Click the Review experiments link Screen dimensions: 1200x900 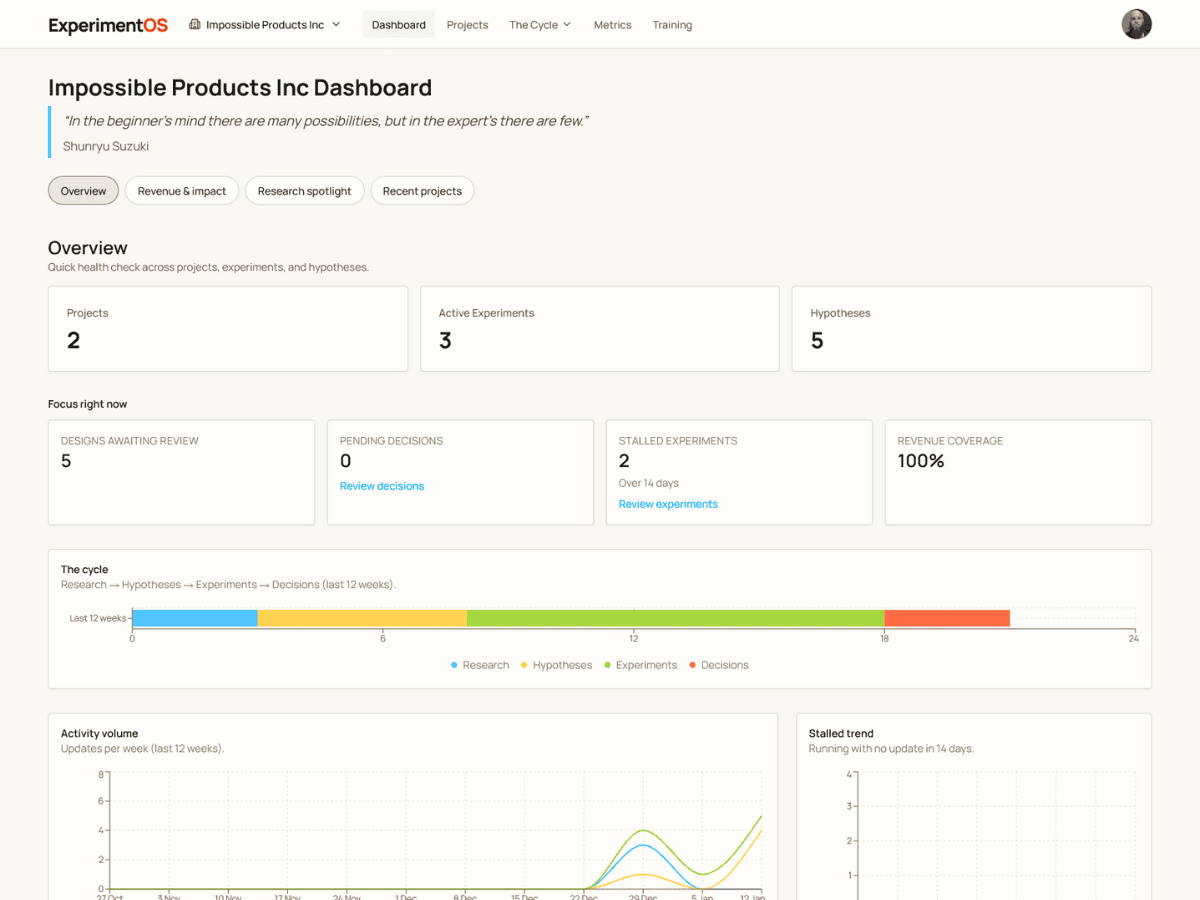pos(667,504)
